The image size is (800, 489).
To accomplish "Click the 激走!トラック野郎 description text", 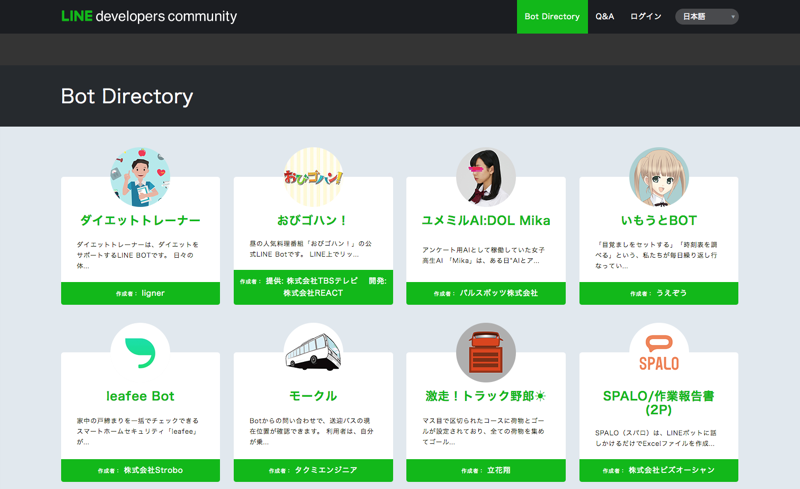I will [484, 431].
